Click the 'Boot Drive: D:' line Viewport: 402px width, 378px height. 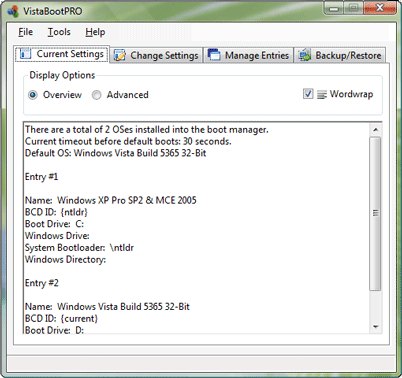coord(54,330)
